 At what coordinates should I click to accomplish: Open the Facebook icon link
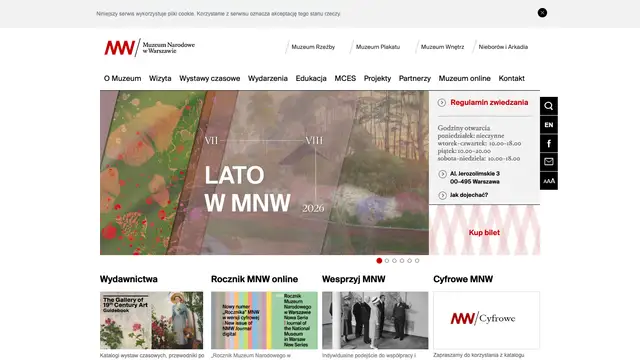coord(549,144)
